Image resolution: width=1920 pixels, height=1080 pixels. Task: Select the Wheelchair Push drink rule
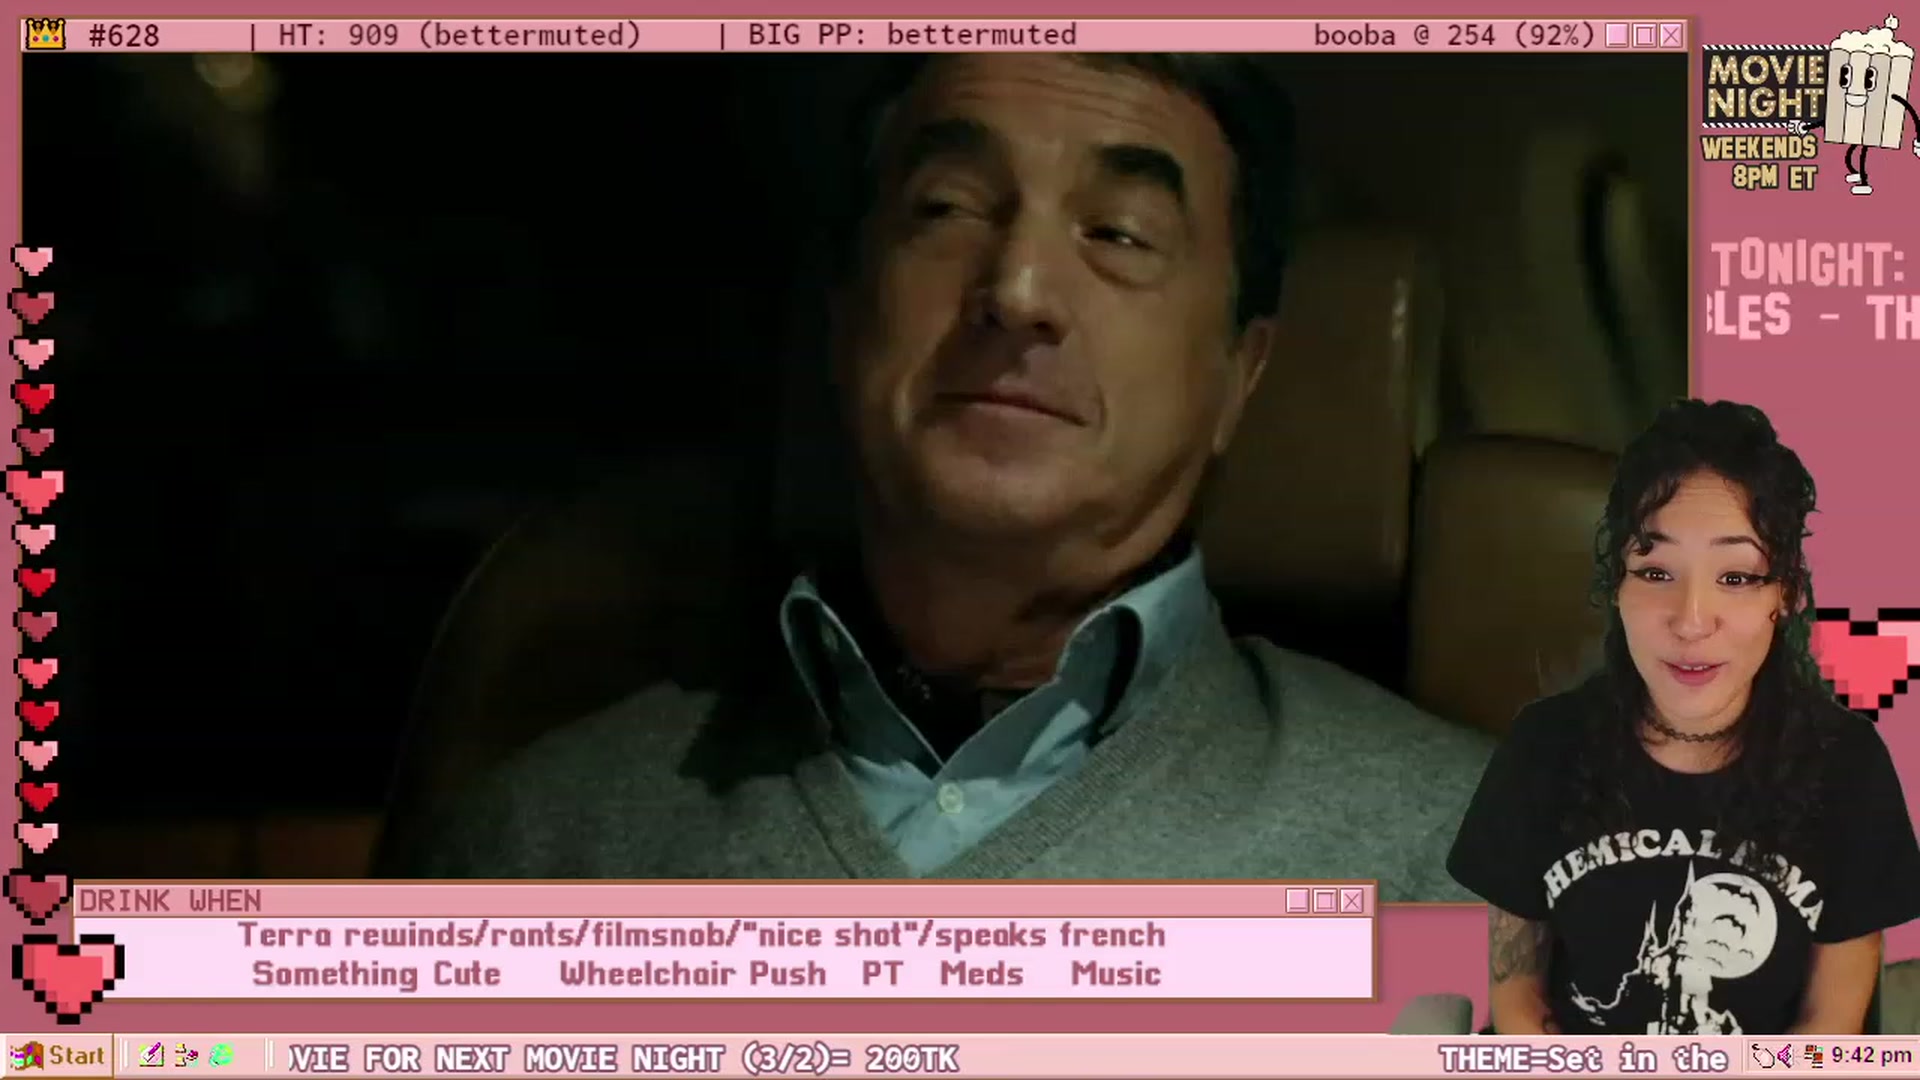[693, 974]
